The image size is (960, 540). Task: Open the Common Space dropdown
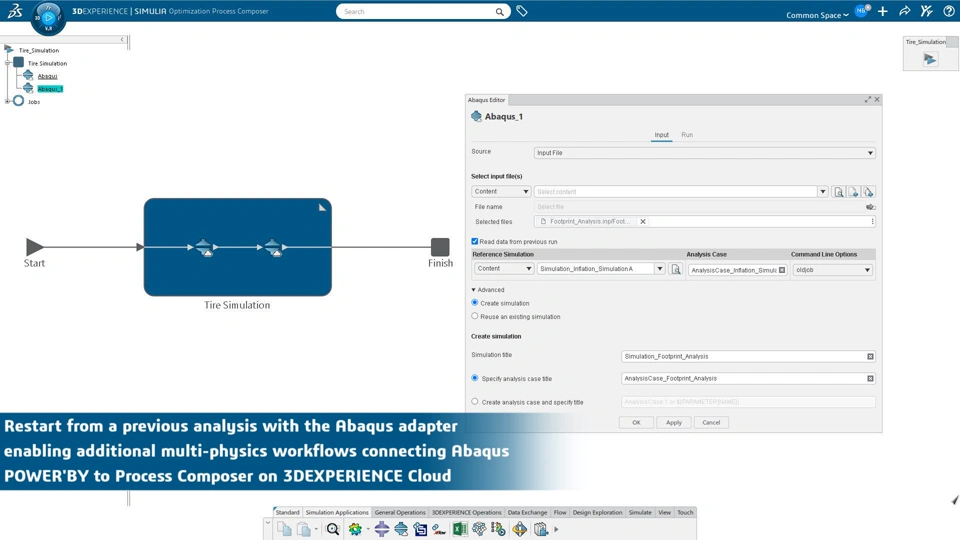point(817,15)
